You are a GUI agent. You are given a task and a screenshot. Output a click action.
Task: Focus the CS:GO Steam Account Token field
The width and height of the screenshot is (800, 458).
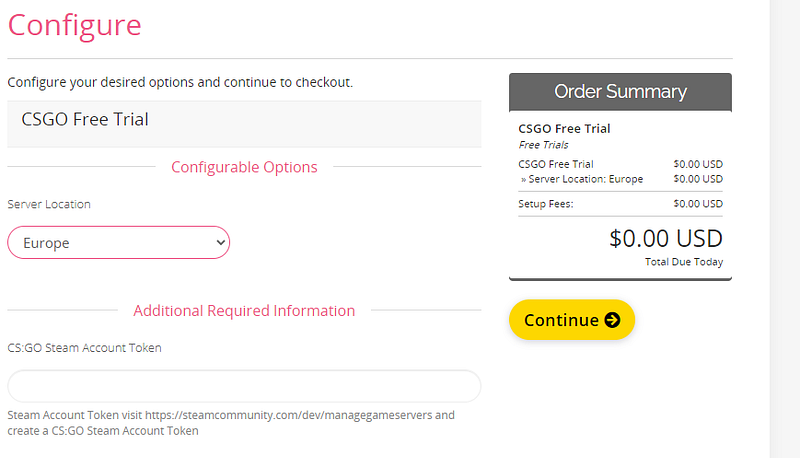(244, 386)
